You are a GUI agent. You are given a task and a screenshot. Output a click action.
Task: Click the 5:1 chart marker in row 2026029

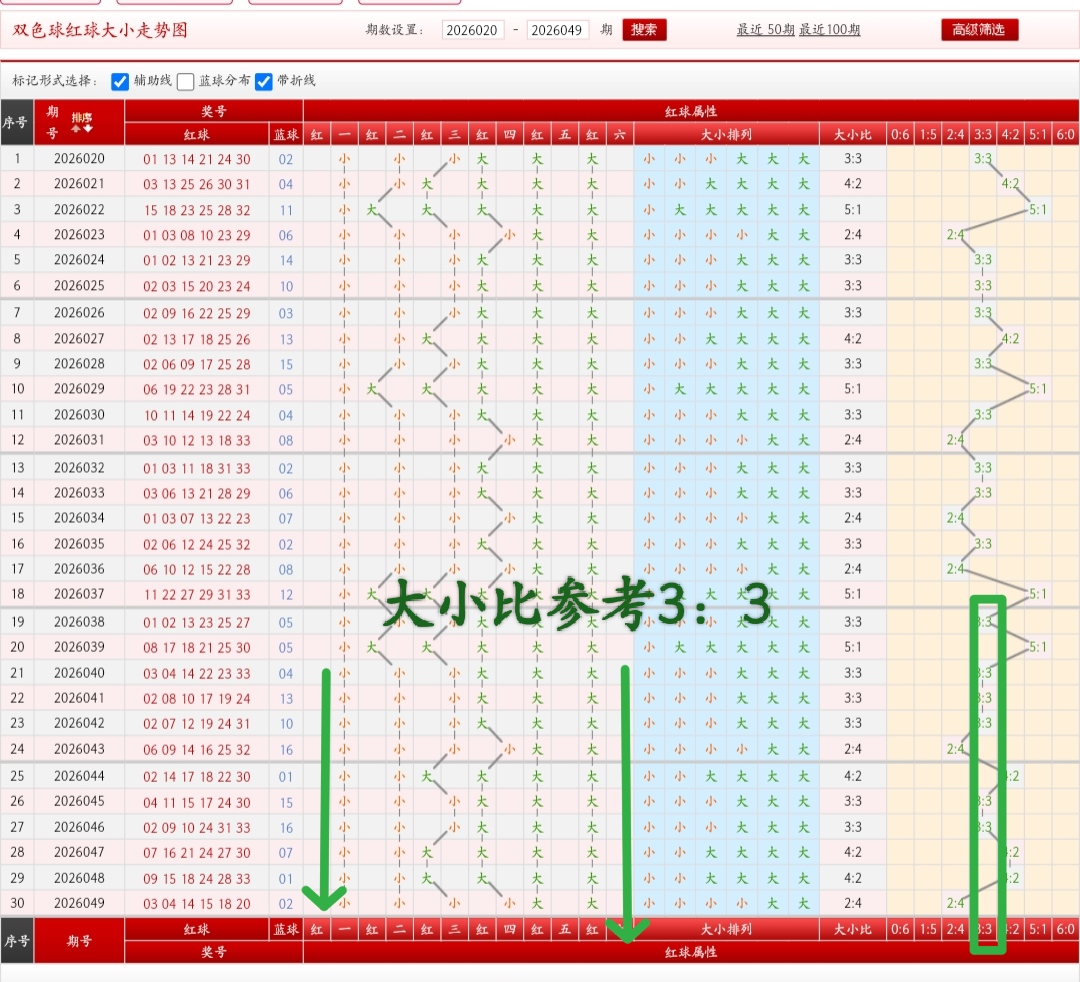click(1038, 389)
